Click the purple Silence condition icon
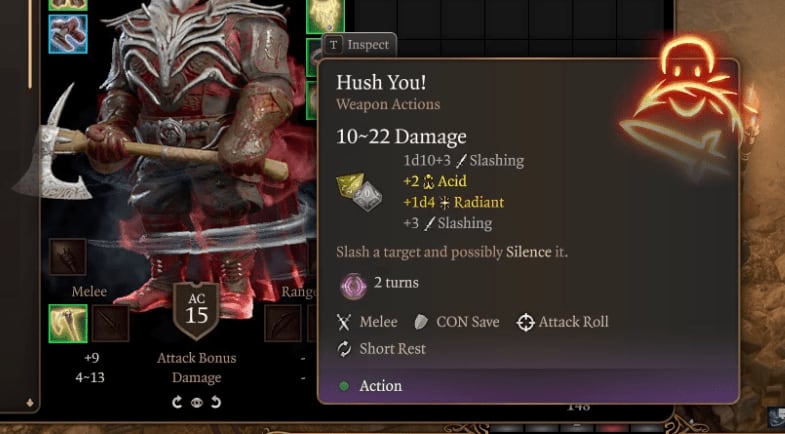This screenshot has height=434, width=785. tap(354, 286)
